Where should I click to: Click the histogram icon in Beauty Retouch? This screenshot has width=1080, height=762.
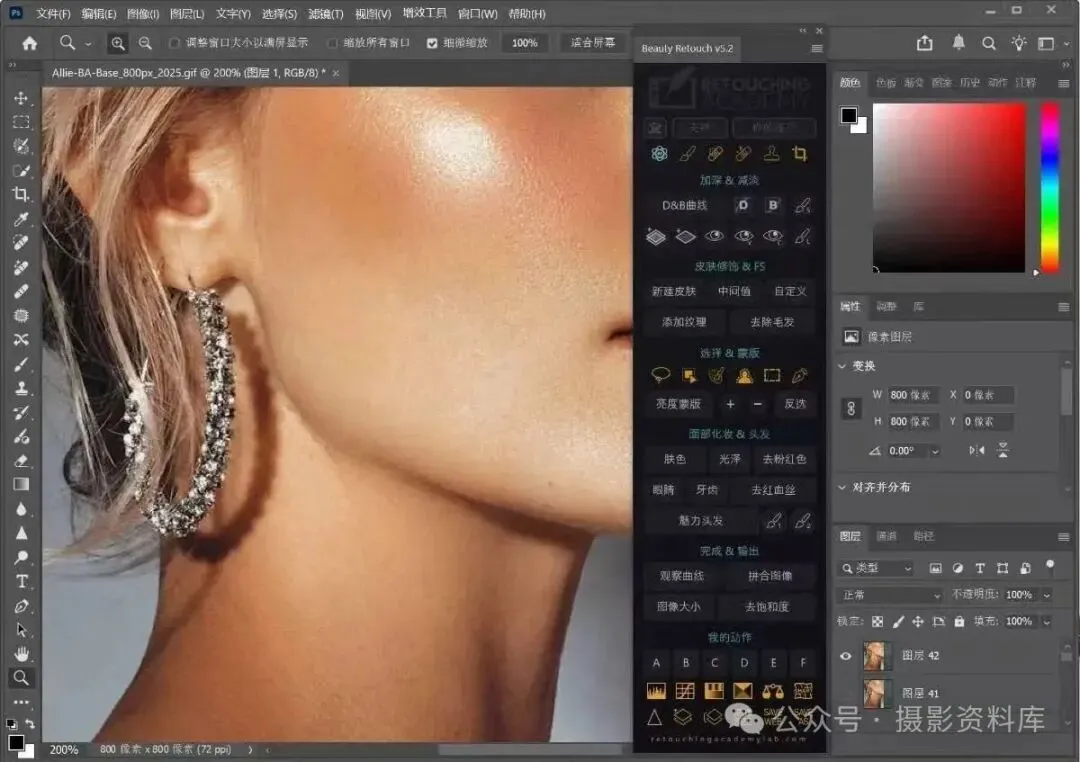click(x=656, y=691)
